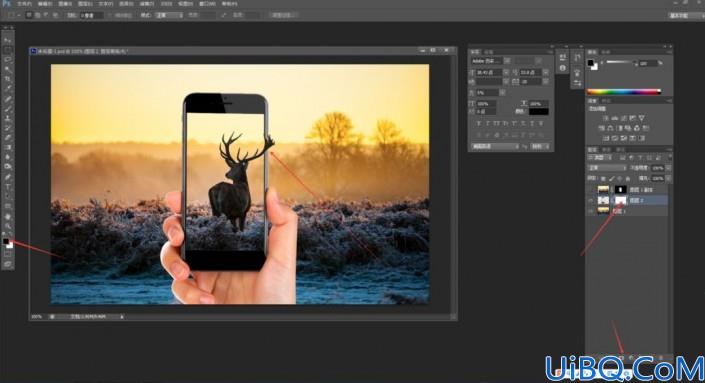Open the 图层 menu

(85, 4)
